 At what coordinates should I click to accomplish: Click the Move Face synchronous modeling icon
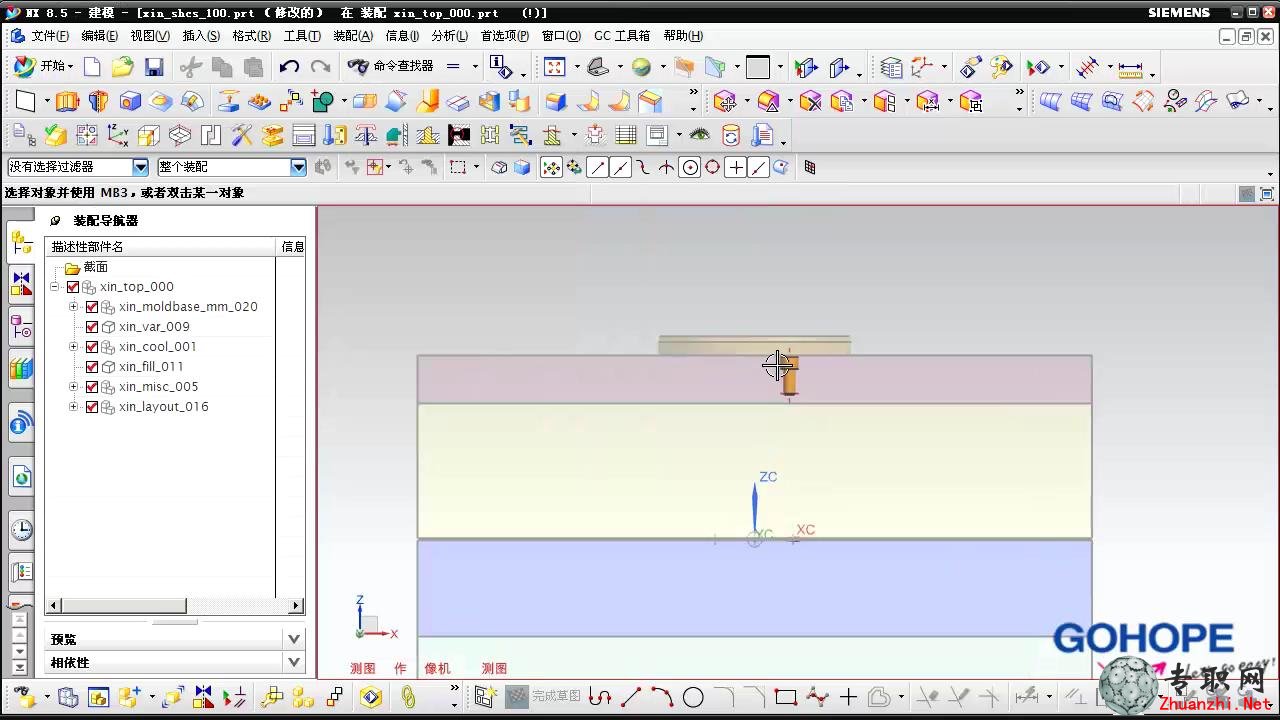tap(725, 101)
